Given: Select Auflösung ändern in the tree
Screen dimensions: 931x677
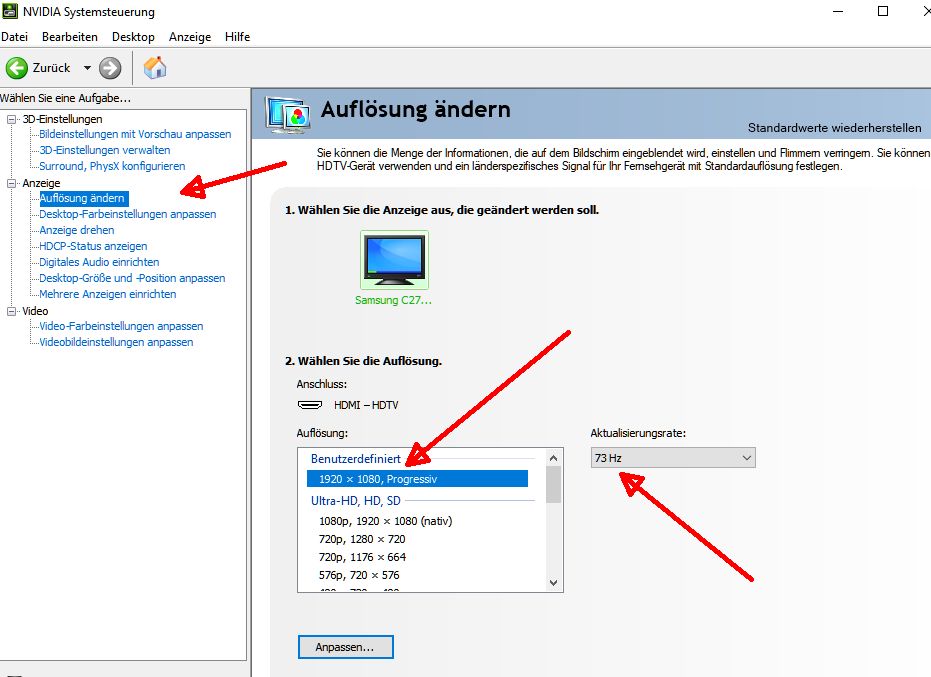Looking at the screenshot, I should pos(83,198).
